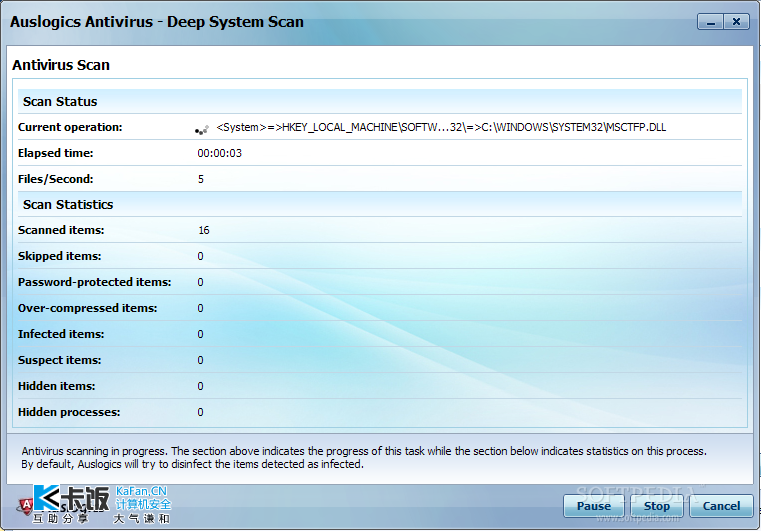The width and height of the screenshot is (761, 531).
Task: Click the Files/Second label
Action: pos(55,179)
